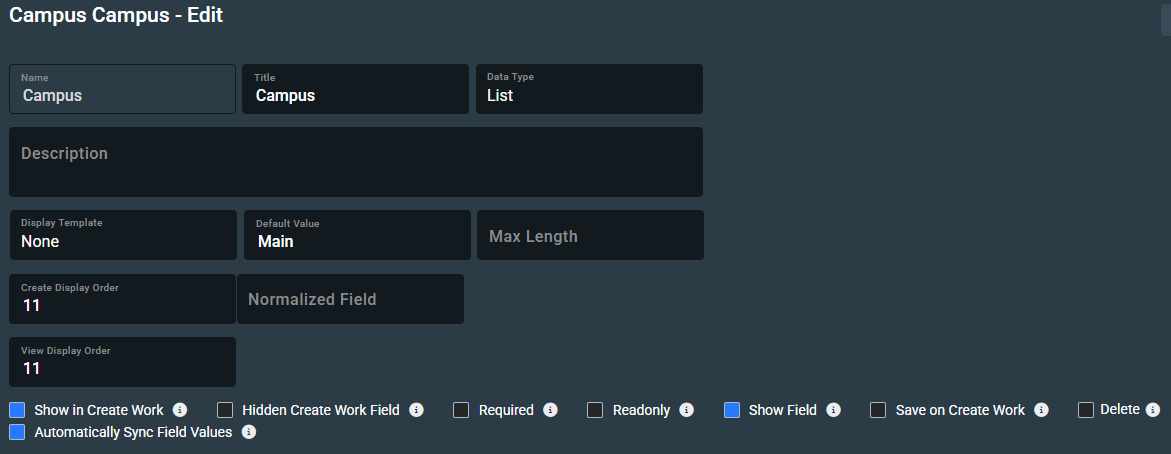
Task: Open the Default Value dropdown showing Main
Action: point(357,235)
